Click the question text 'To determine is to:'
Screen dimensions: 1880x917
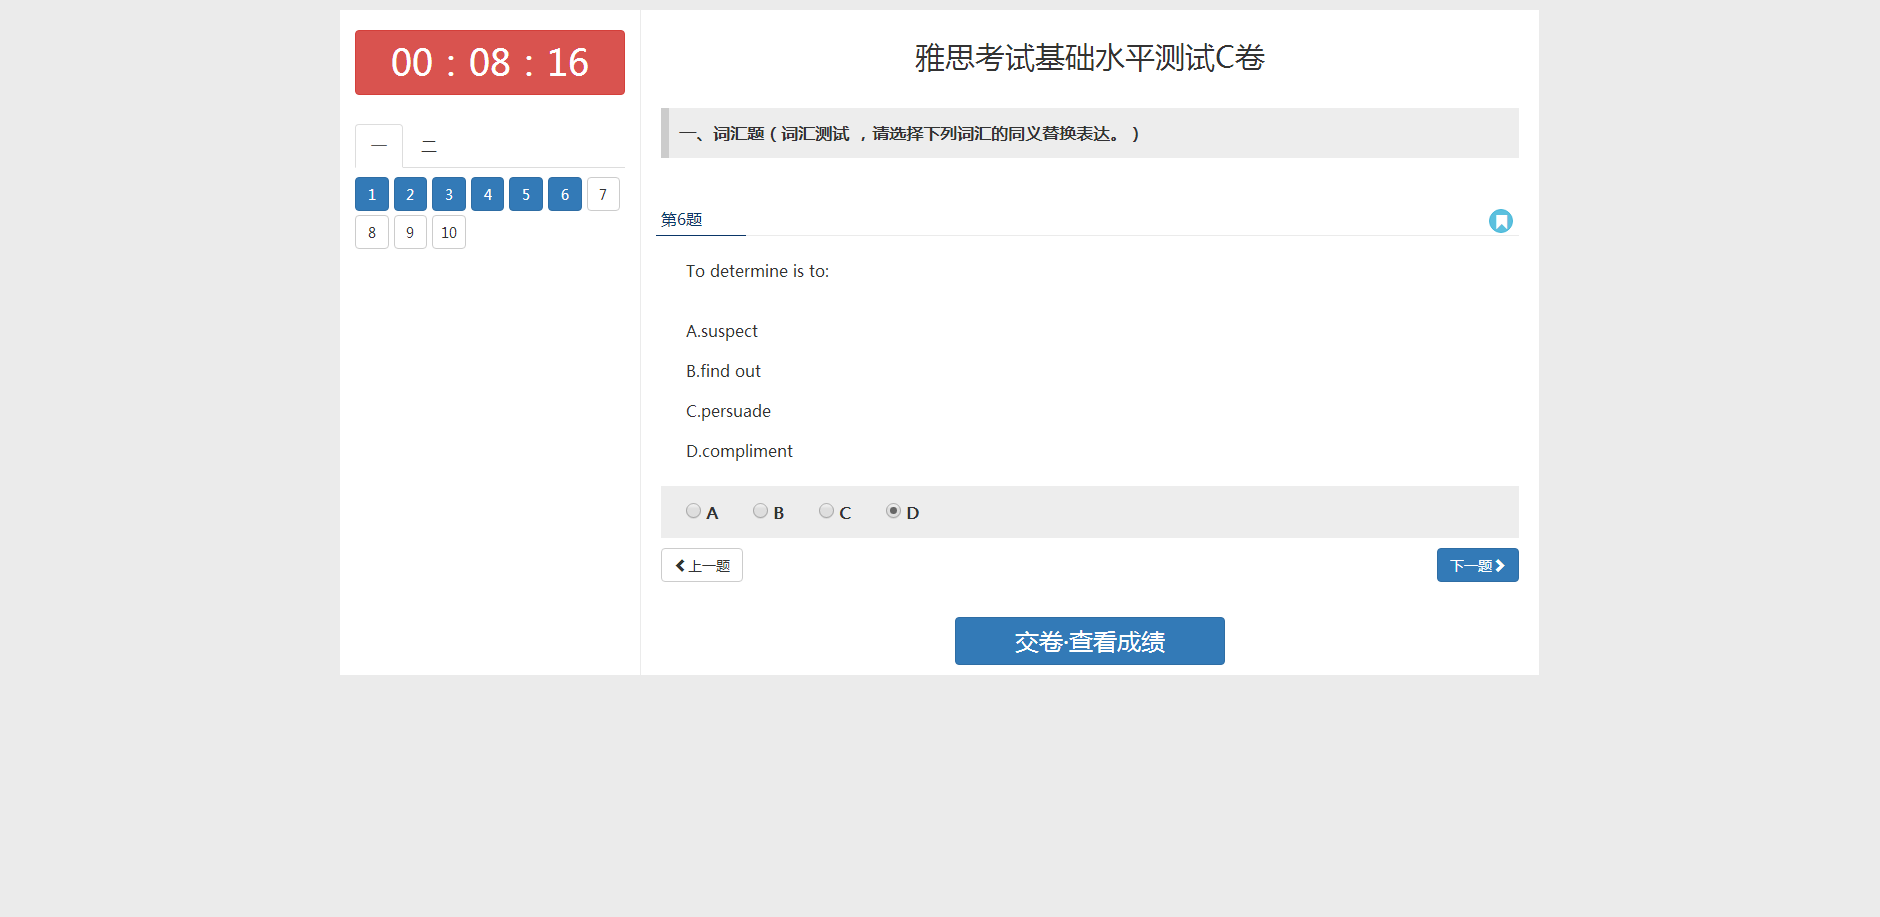757,271
